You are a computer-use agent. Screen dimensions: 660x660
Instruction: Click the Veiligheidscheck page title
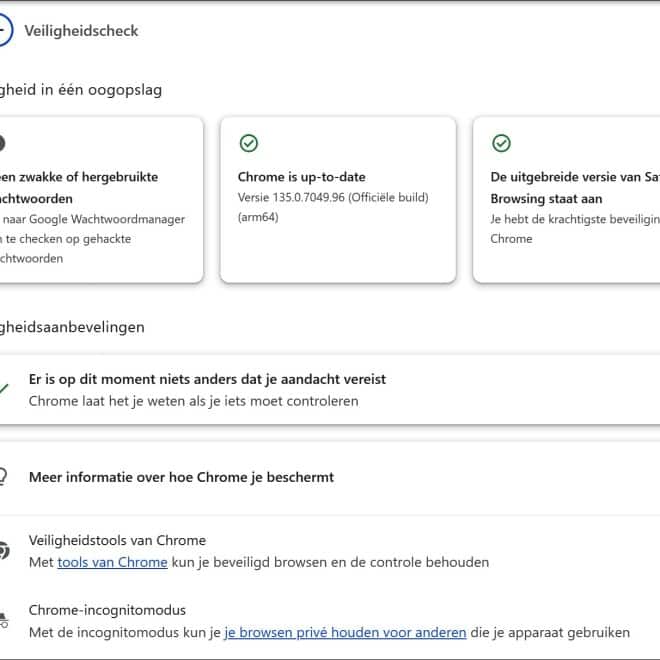(81, 31)
